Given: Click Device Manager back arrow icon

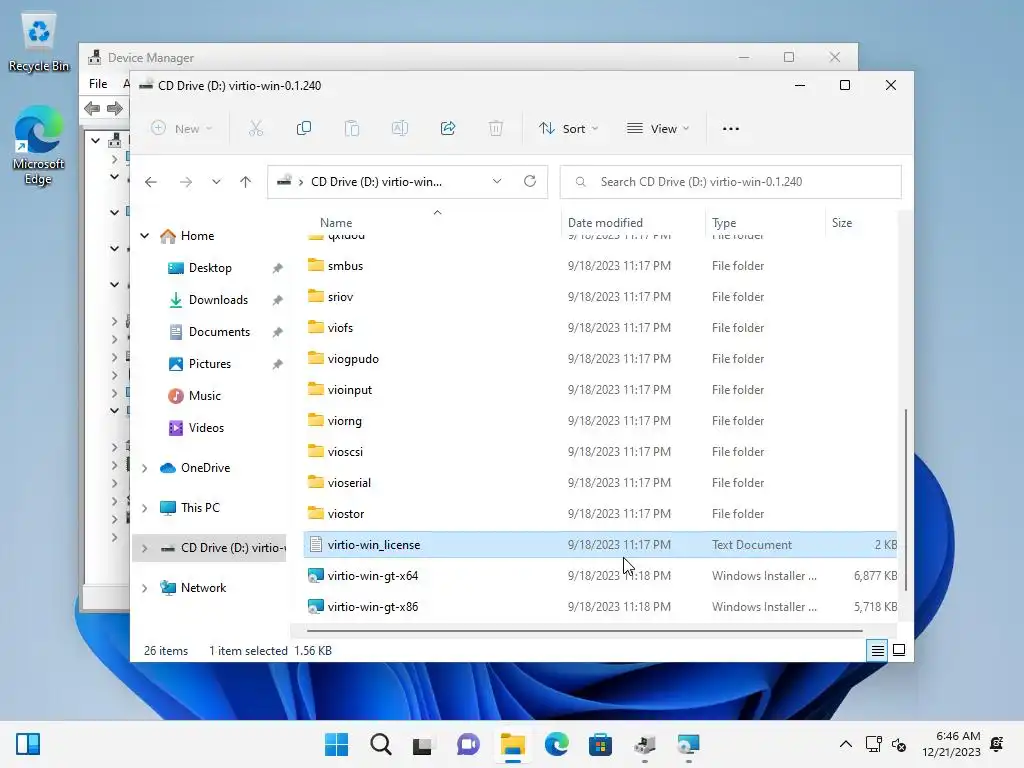Looking at the screenshot, I should coord(92,108).
